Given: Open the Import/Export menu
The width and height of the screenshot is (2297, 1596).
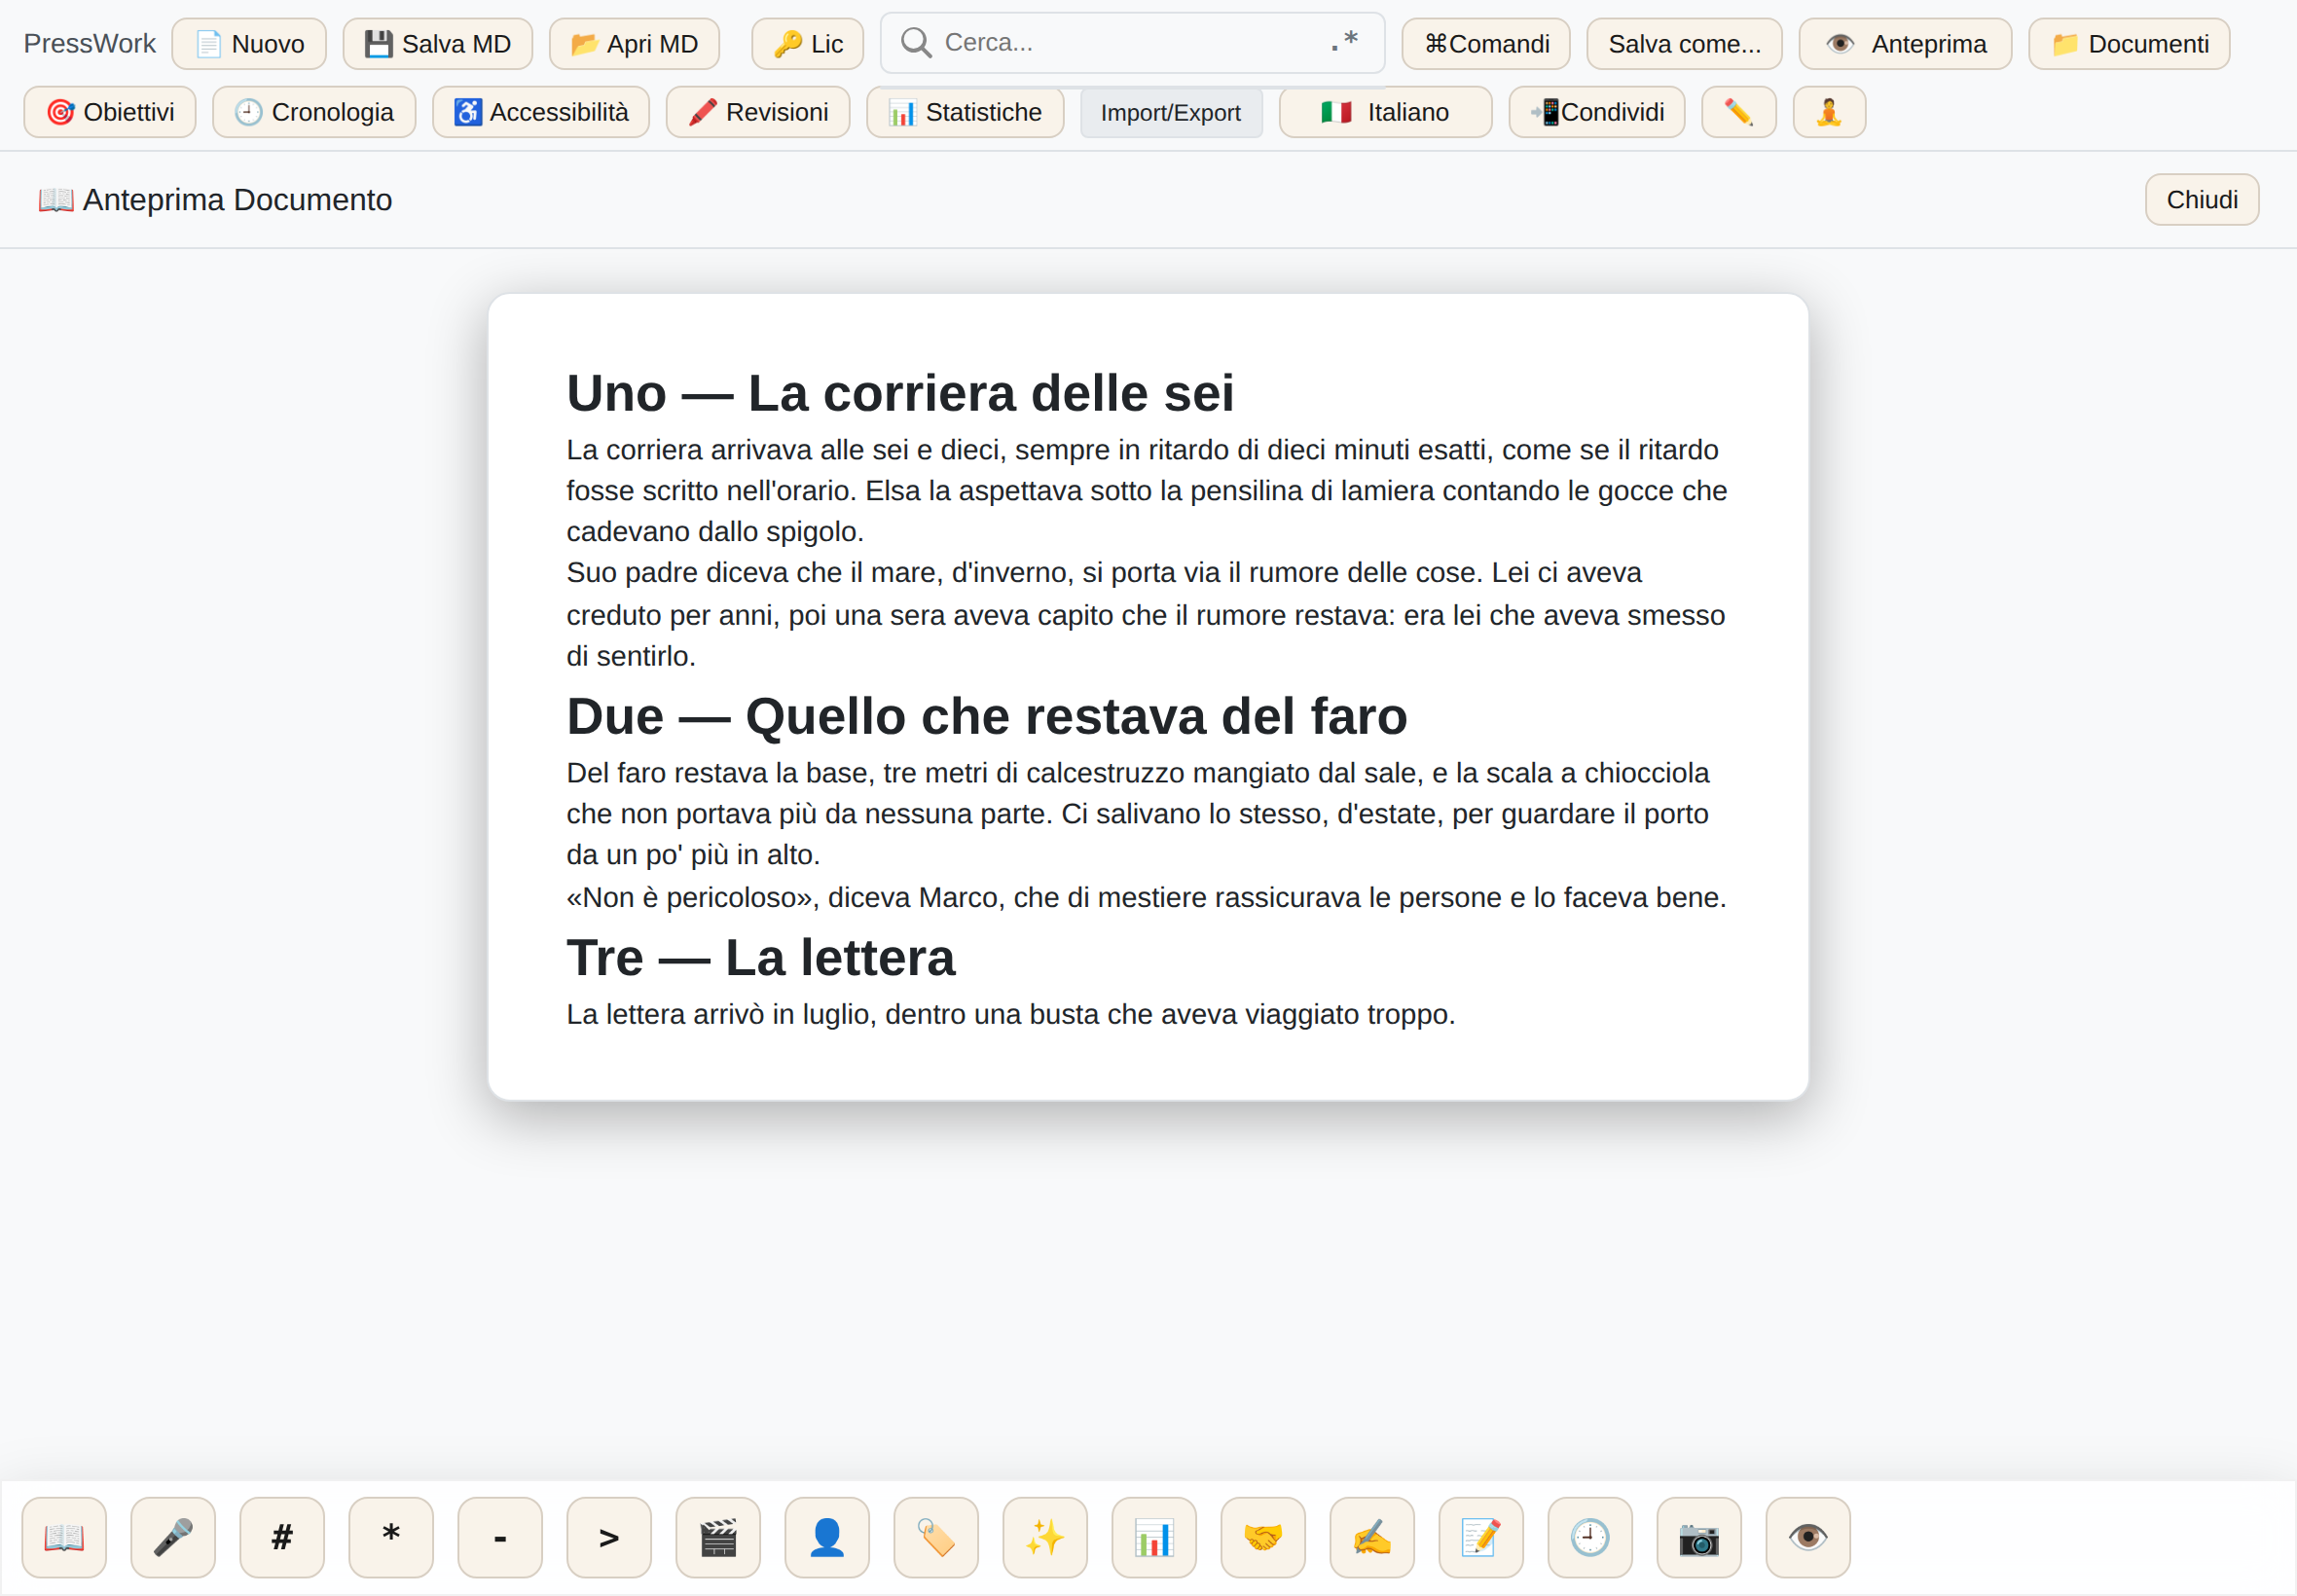Looking at the screenshot, I should coord(1171,113).
